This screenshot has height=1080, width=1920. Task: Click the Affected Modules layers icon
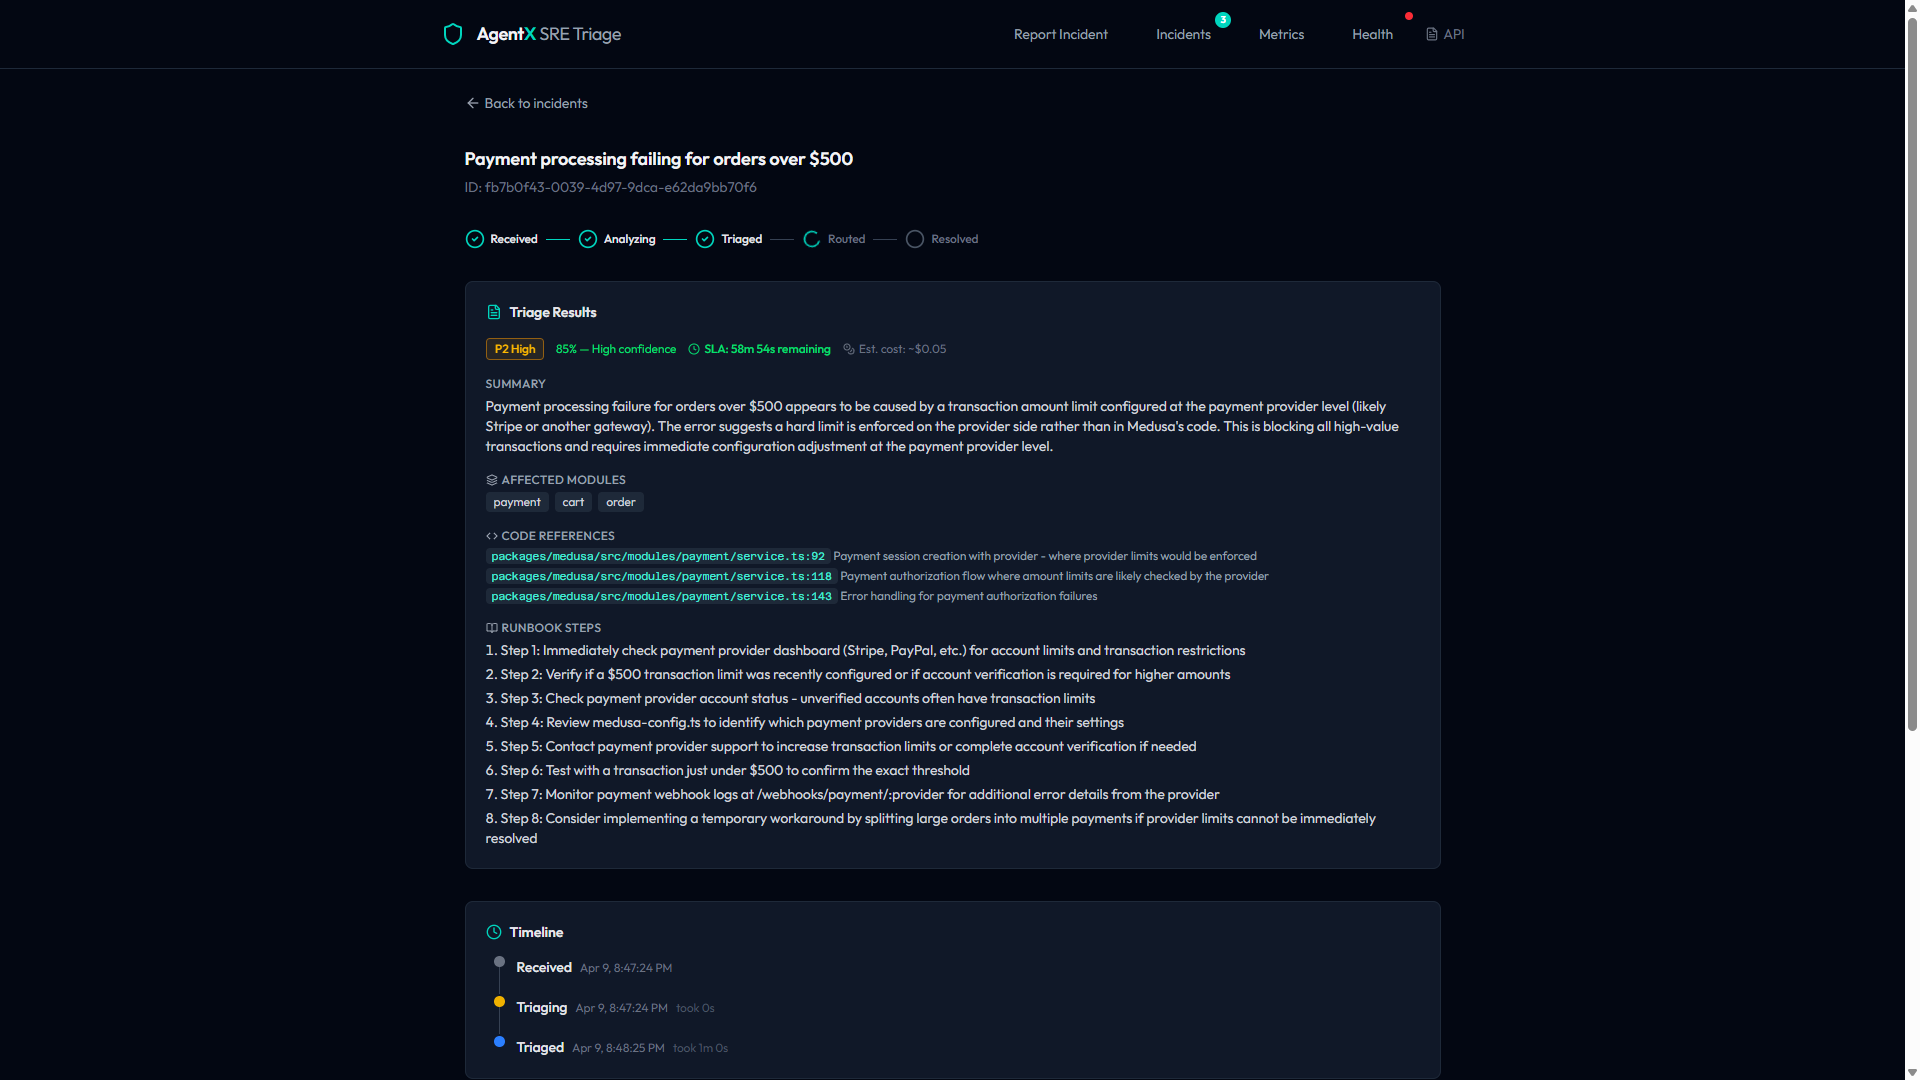point(491,480)
